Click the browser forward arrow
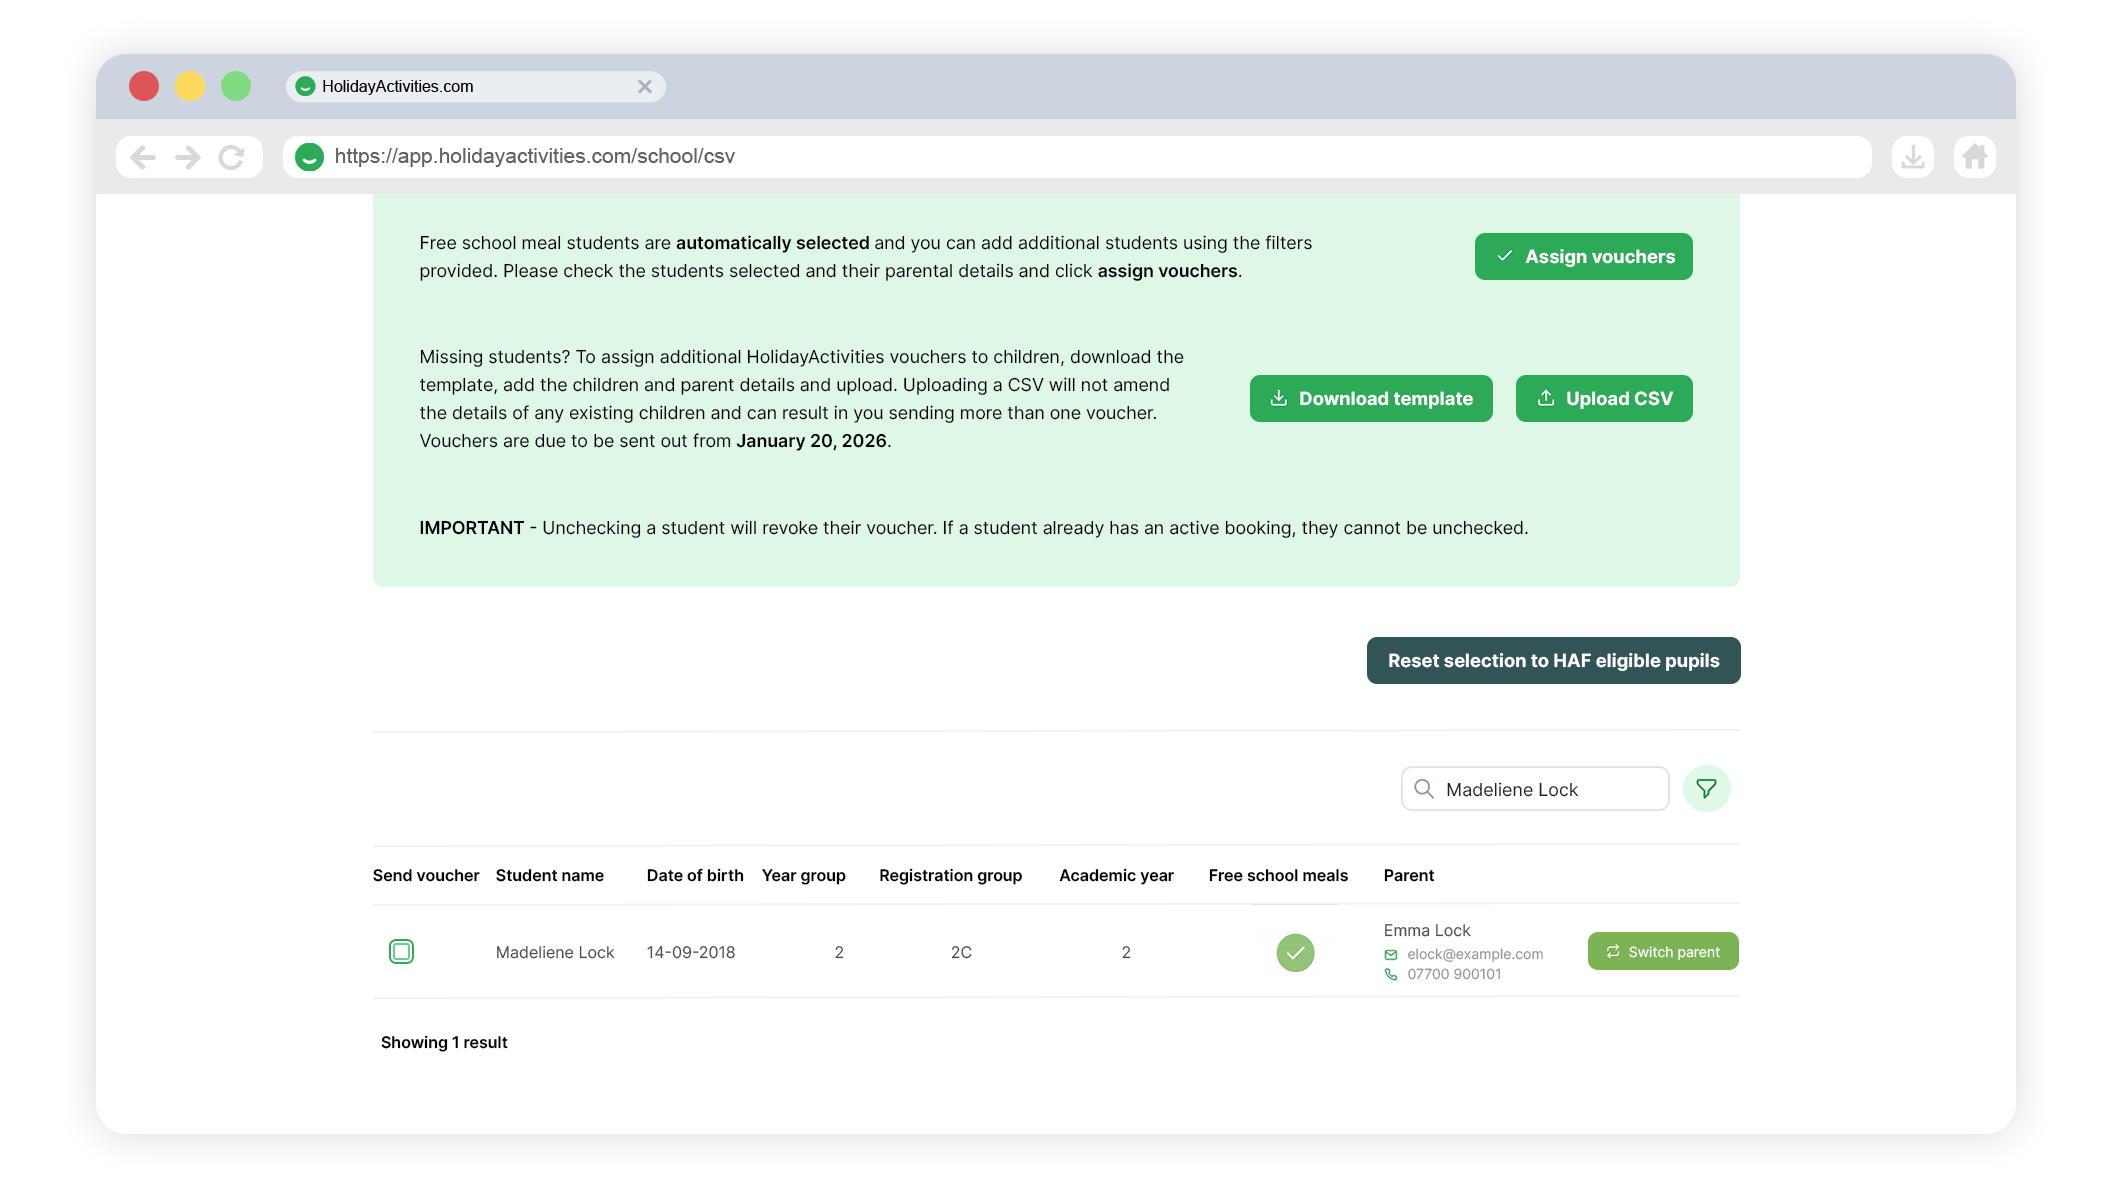 tap(188, 157)
